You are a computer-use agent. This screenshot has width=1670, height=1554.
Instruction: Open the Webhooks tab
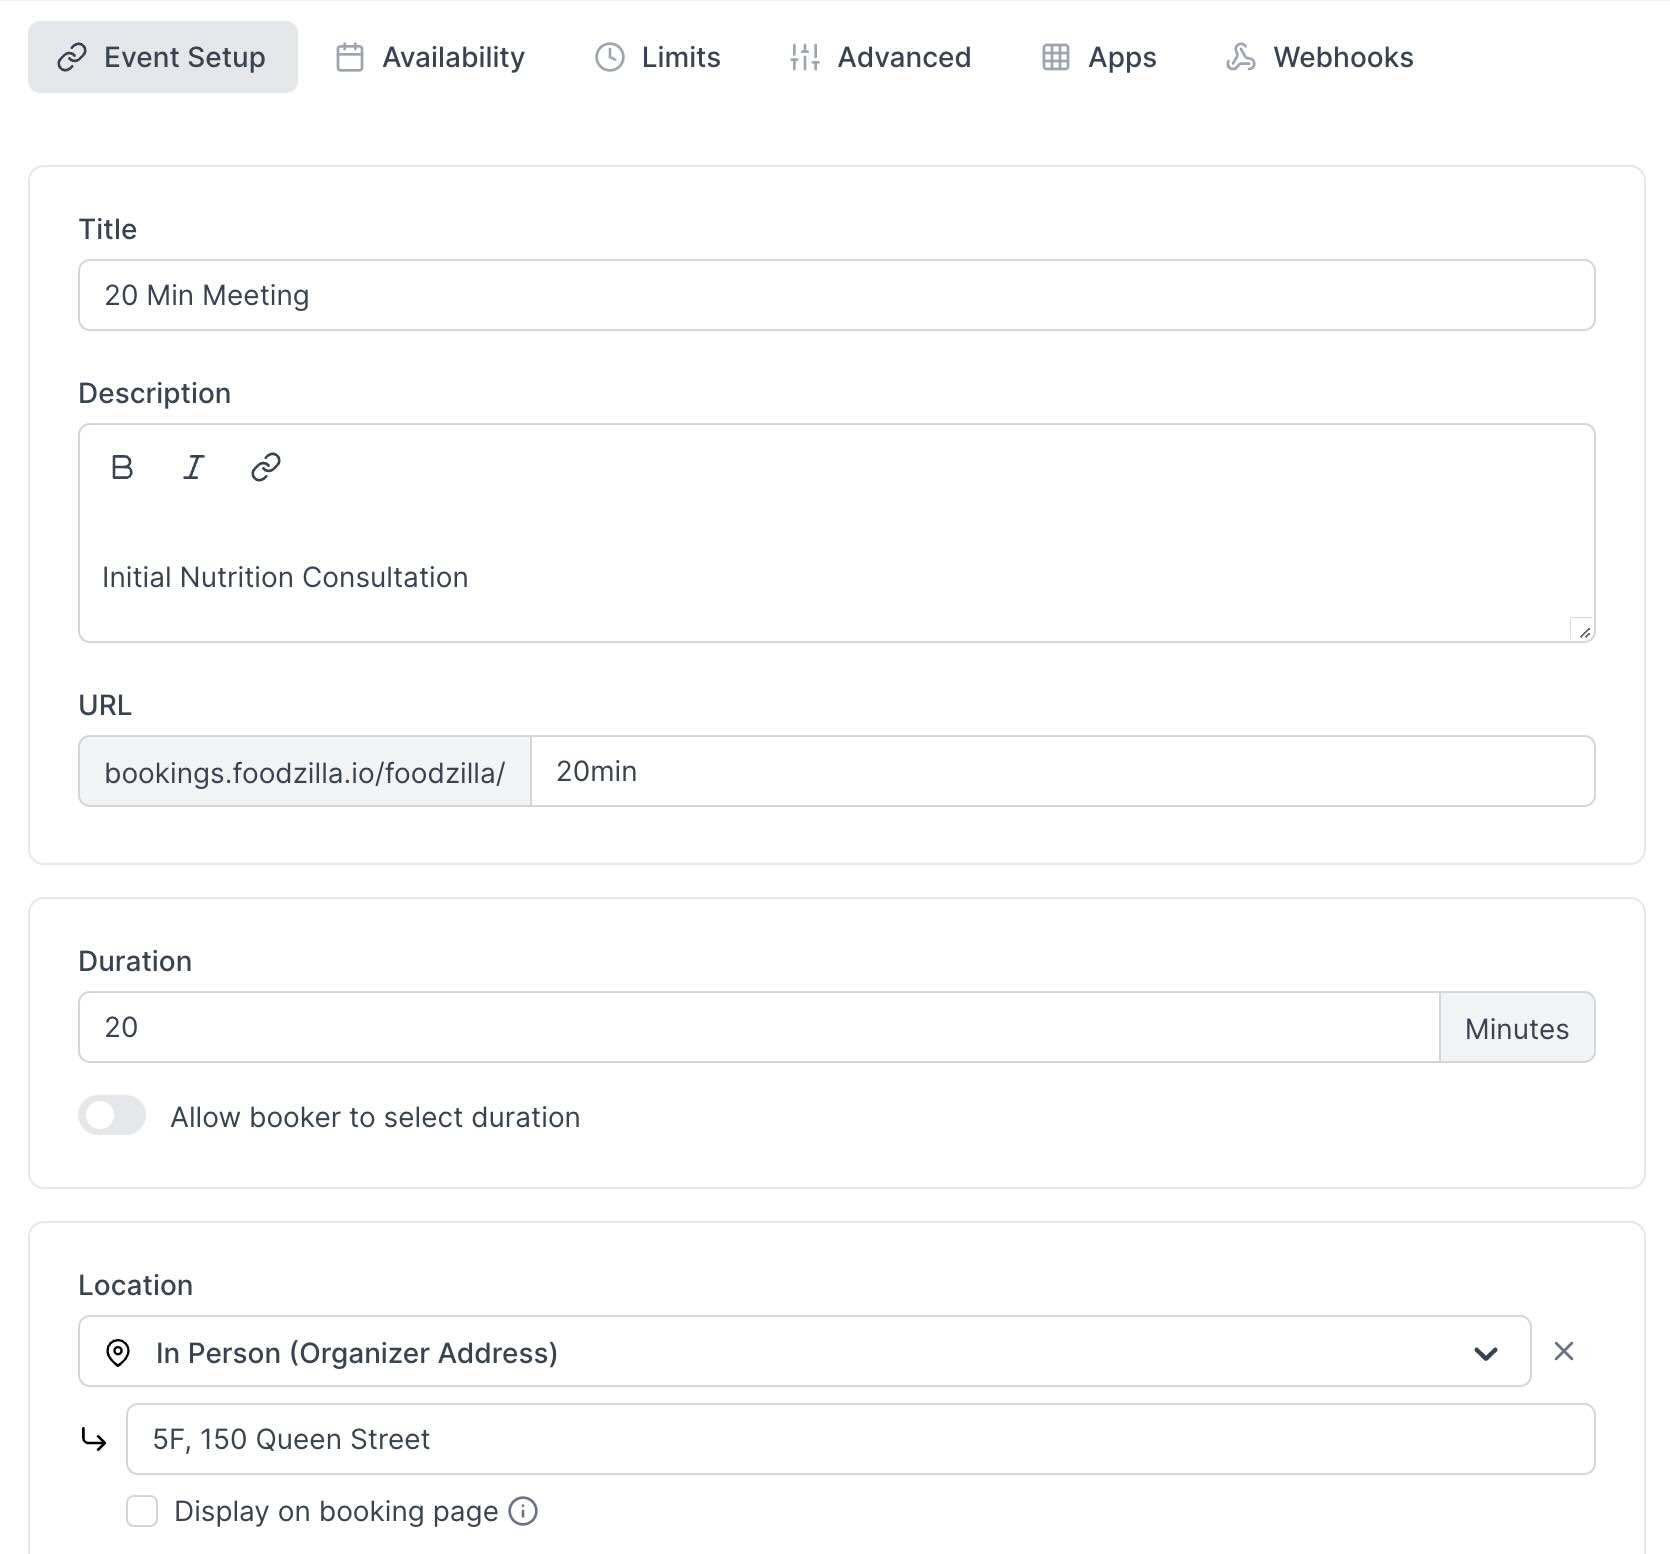coord(1319,57)
